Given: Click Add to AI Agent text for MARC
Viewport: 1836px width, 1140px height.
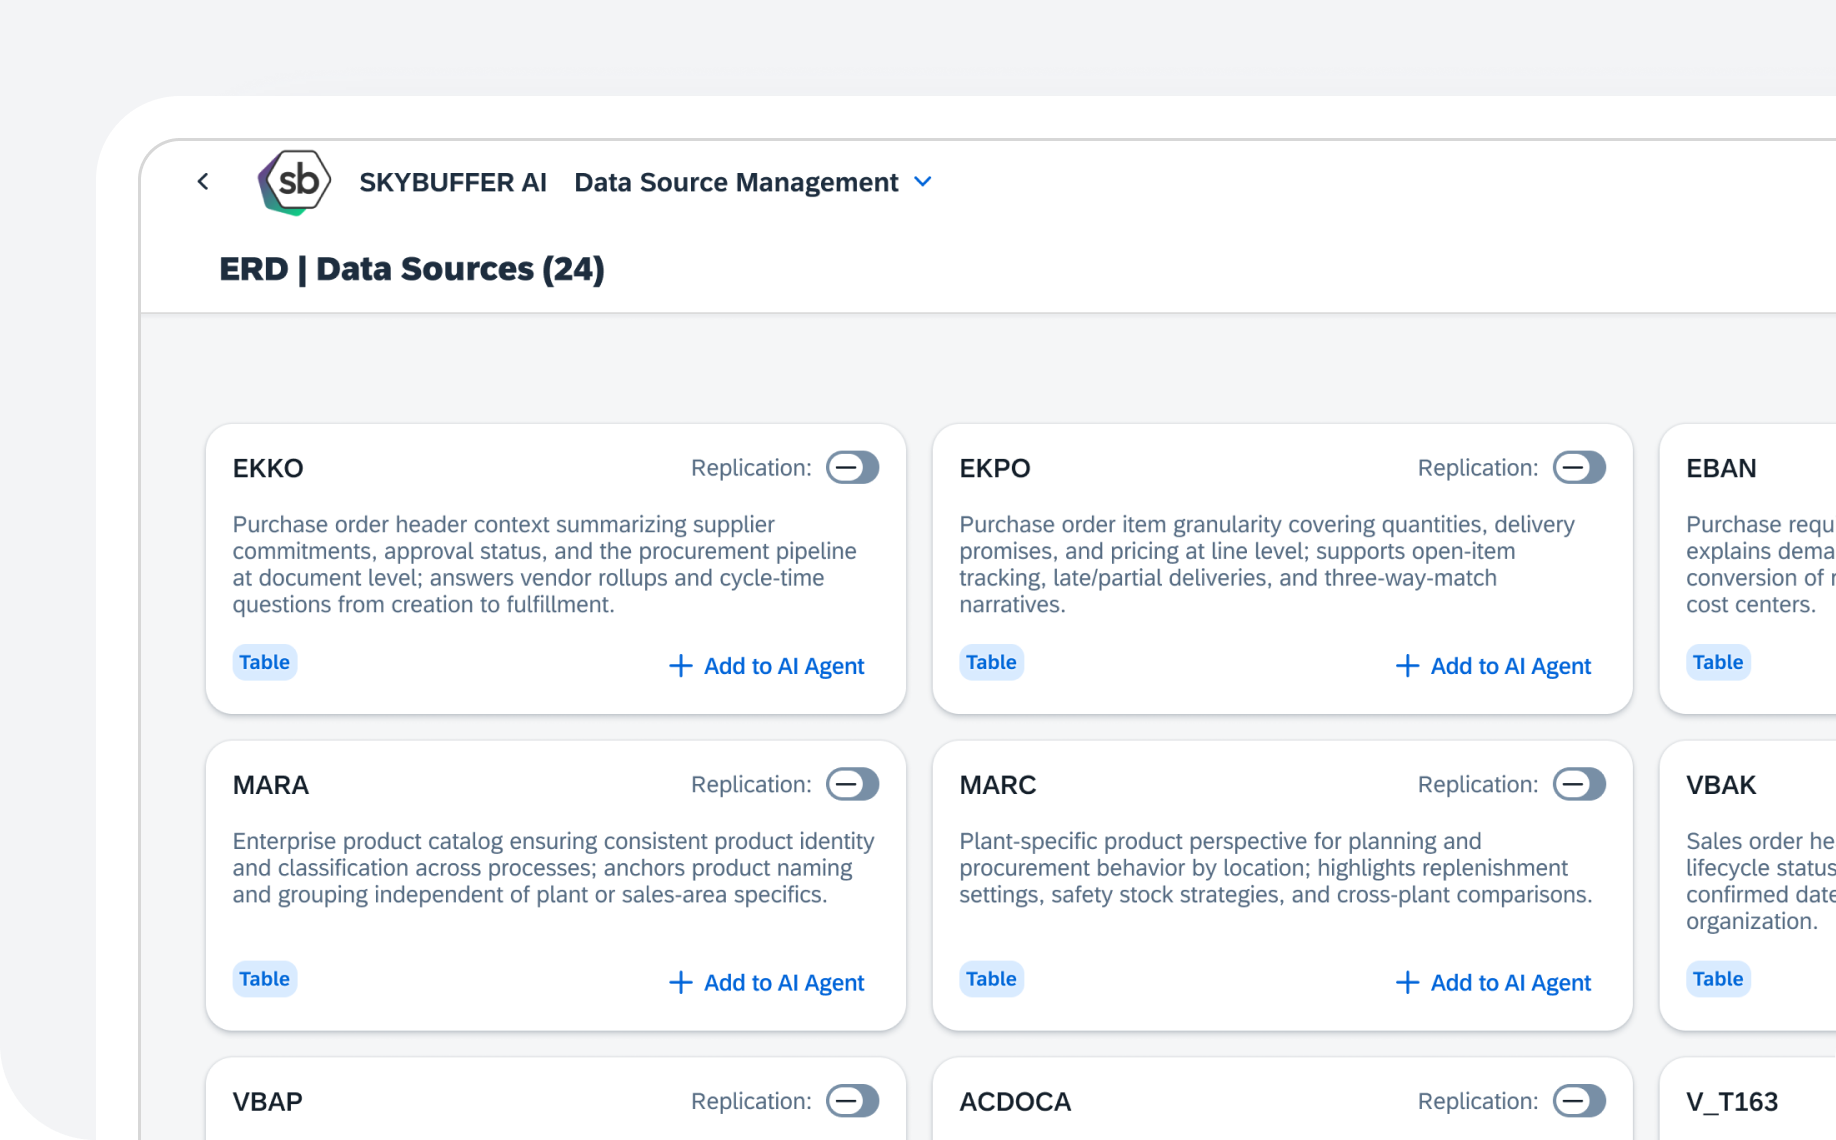Looking at the screenshot, I should (x=1510, y=983).
